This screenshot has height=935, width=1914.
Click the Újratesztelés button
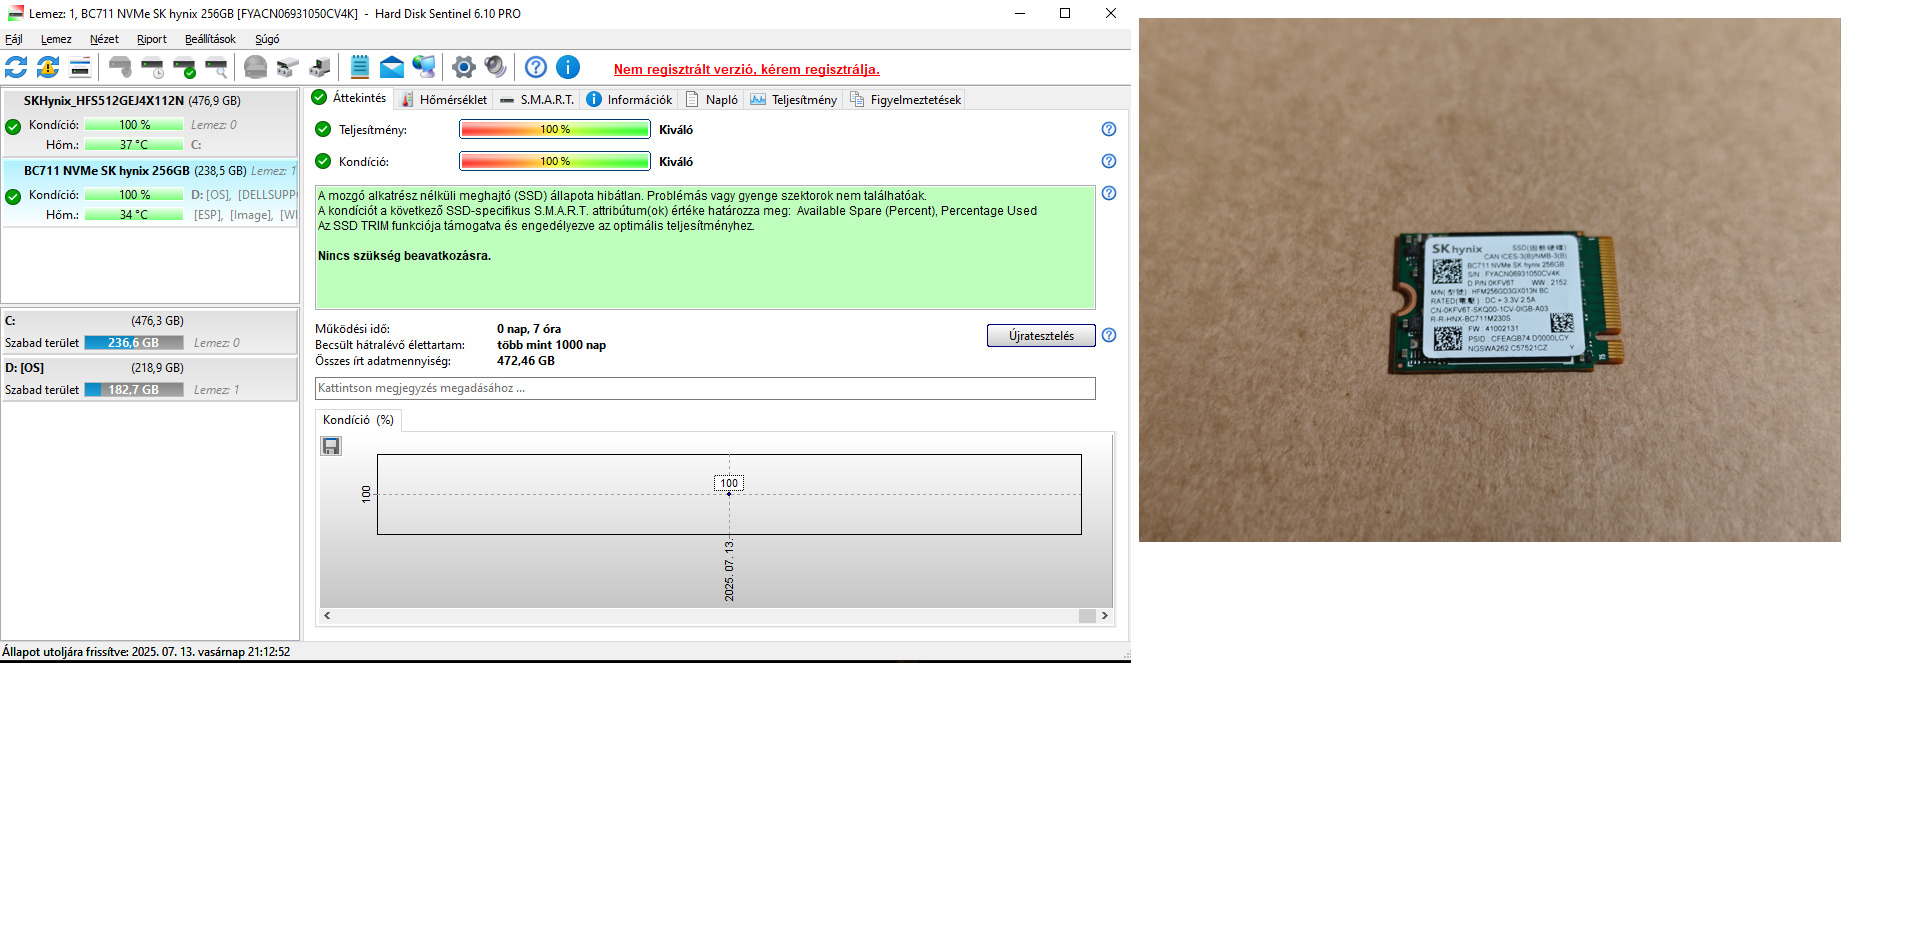(x=1041, y=336)
